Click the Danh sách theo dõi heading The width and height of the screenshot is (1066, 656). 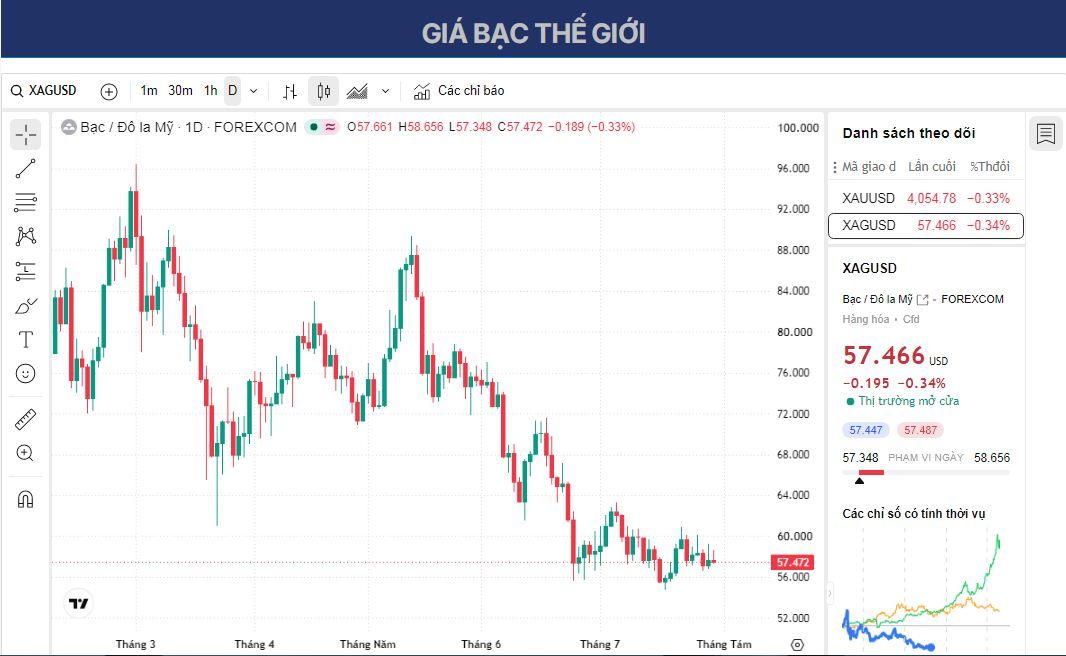pyautogui.click(x=909, y=133)
